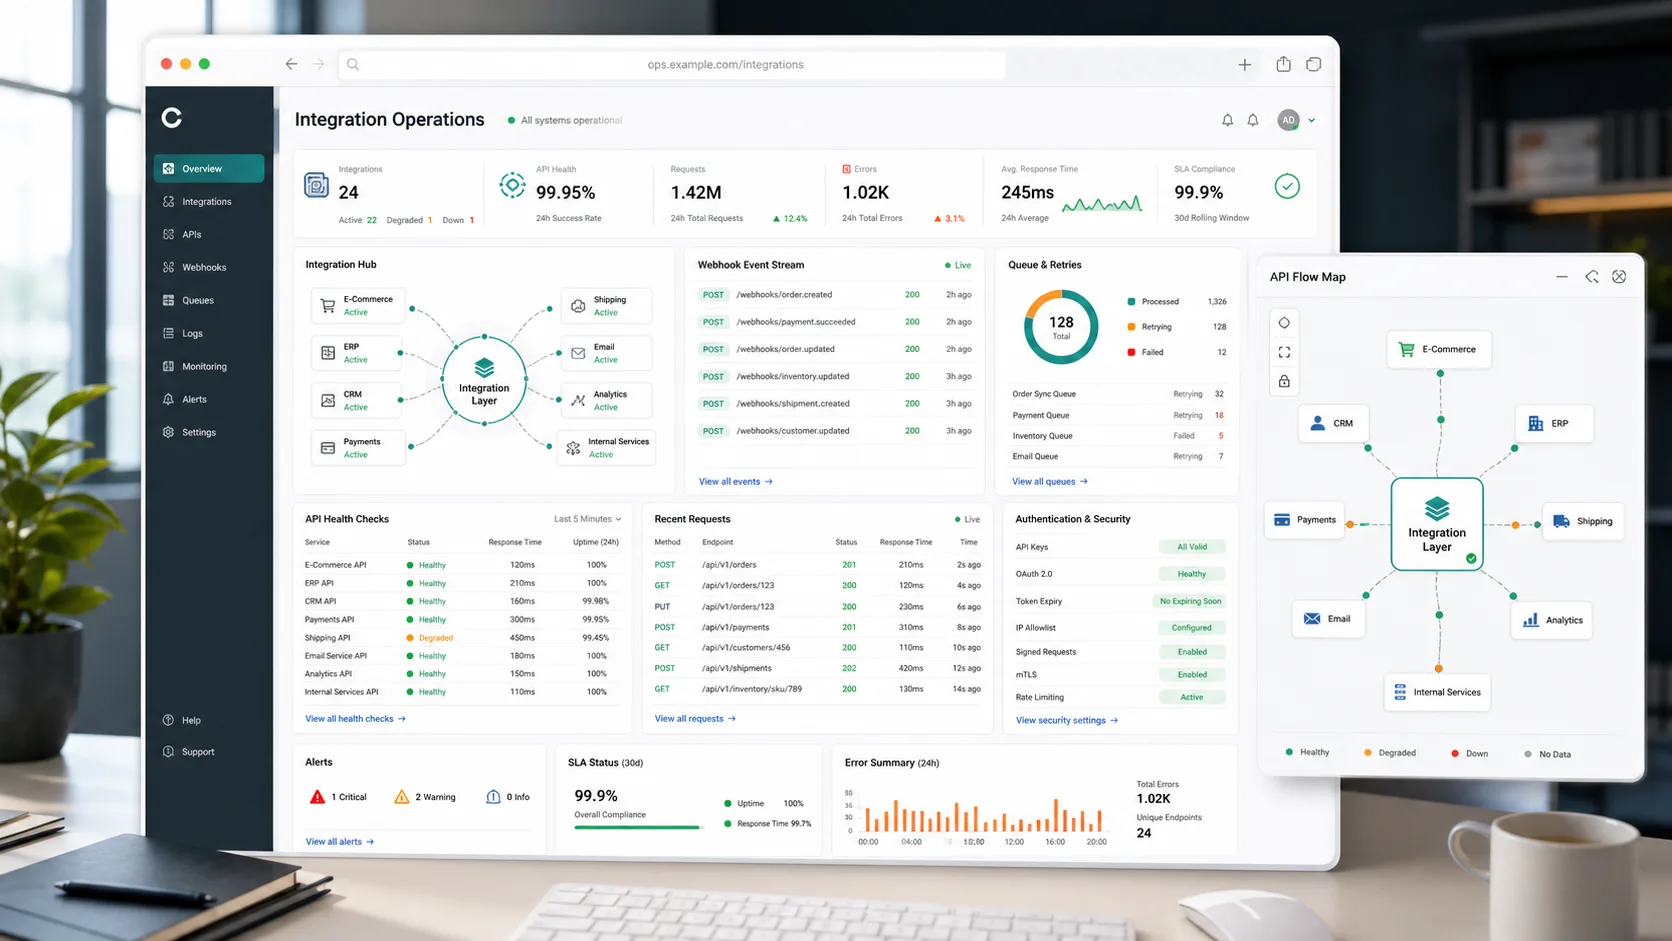This screenshot has height=941, width=1672.
Task: Click the Shipping node in Integration Hub
Action: pos(606,305)
